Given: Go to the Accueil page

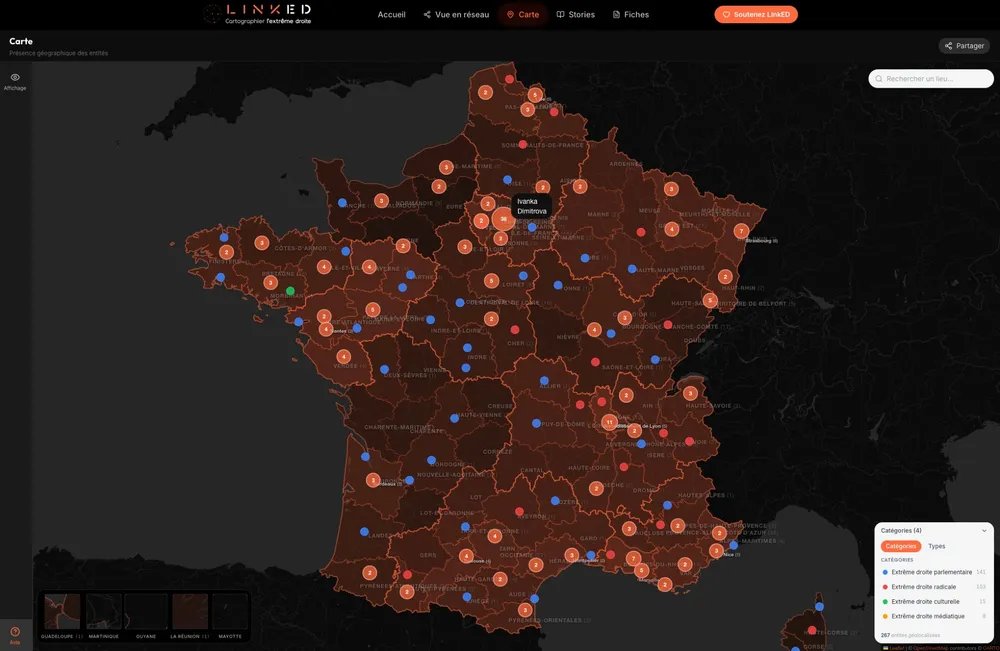Looking at the screenshot, I should click(x=391, y=14).
